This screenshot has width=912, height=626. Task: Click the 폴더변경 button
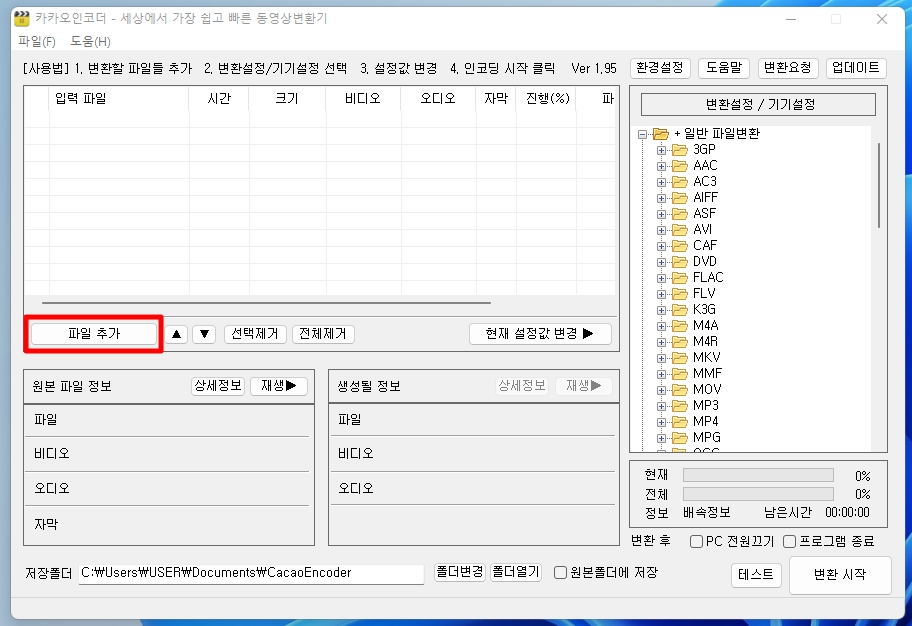pos(459,572)
